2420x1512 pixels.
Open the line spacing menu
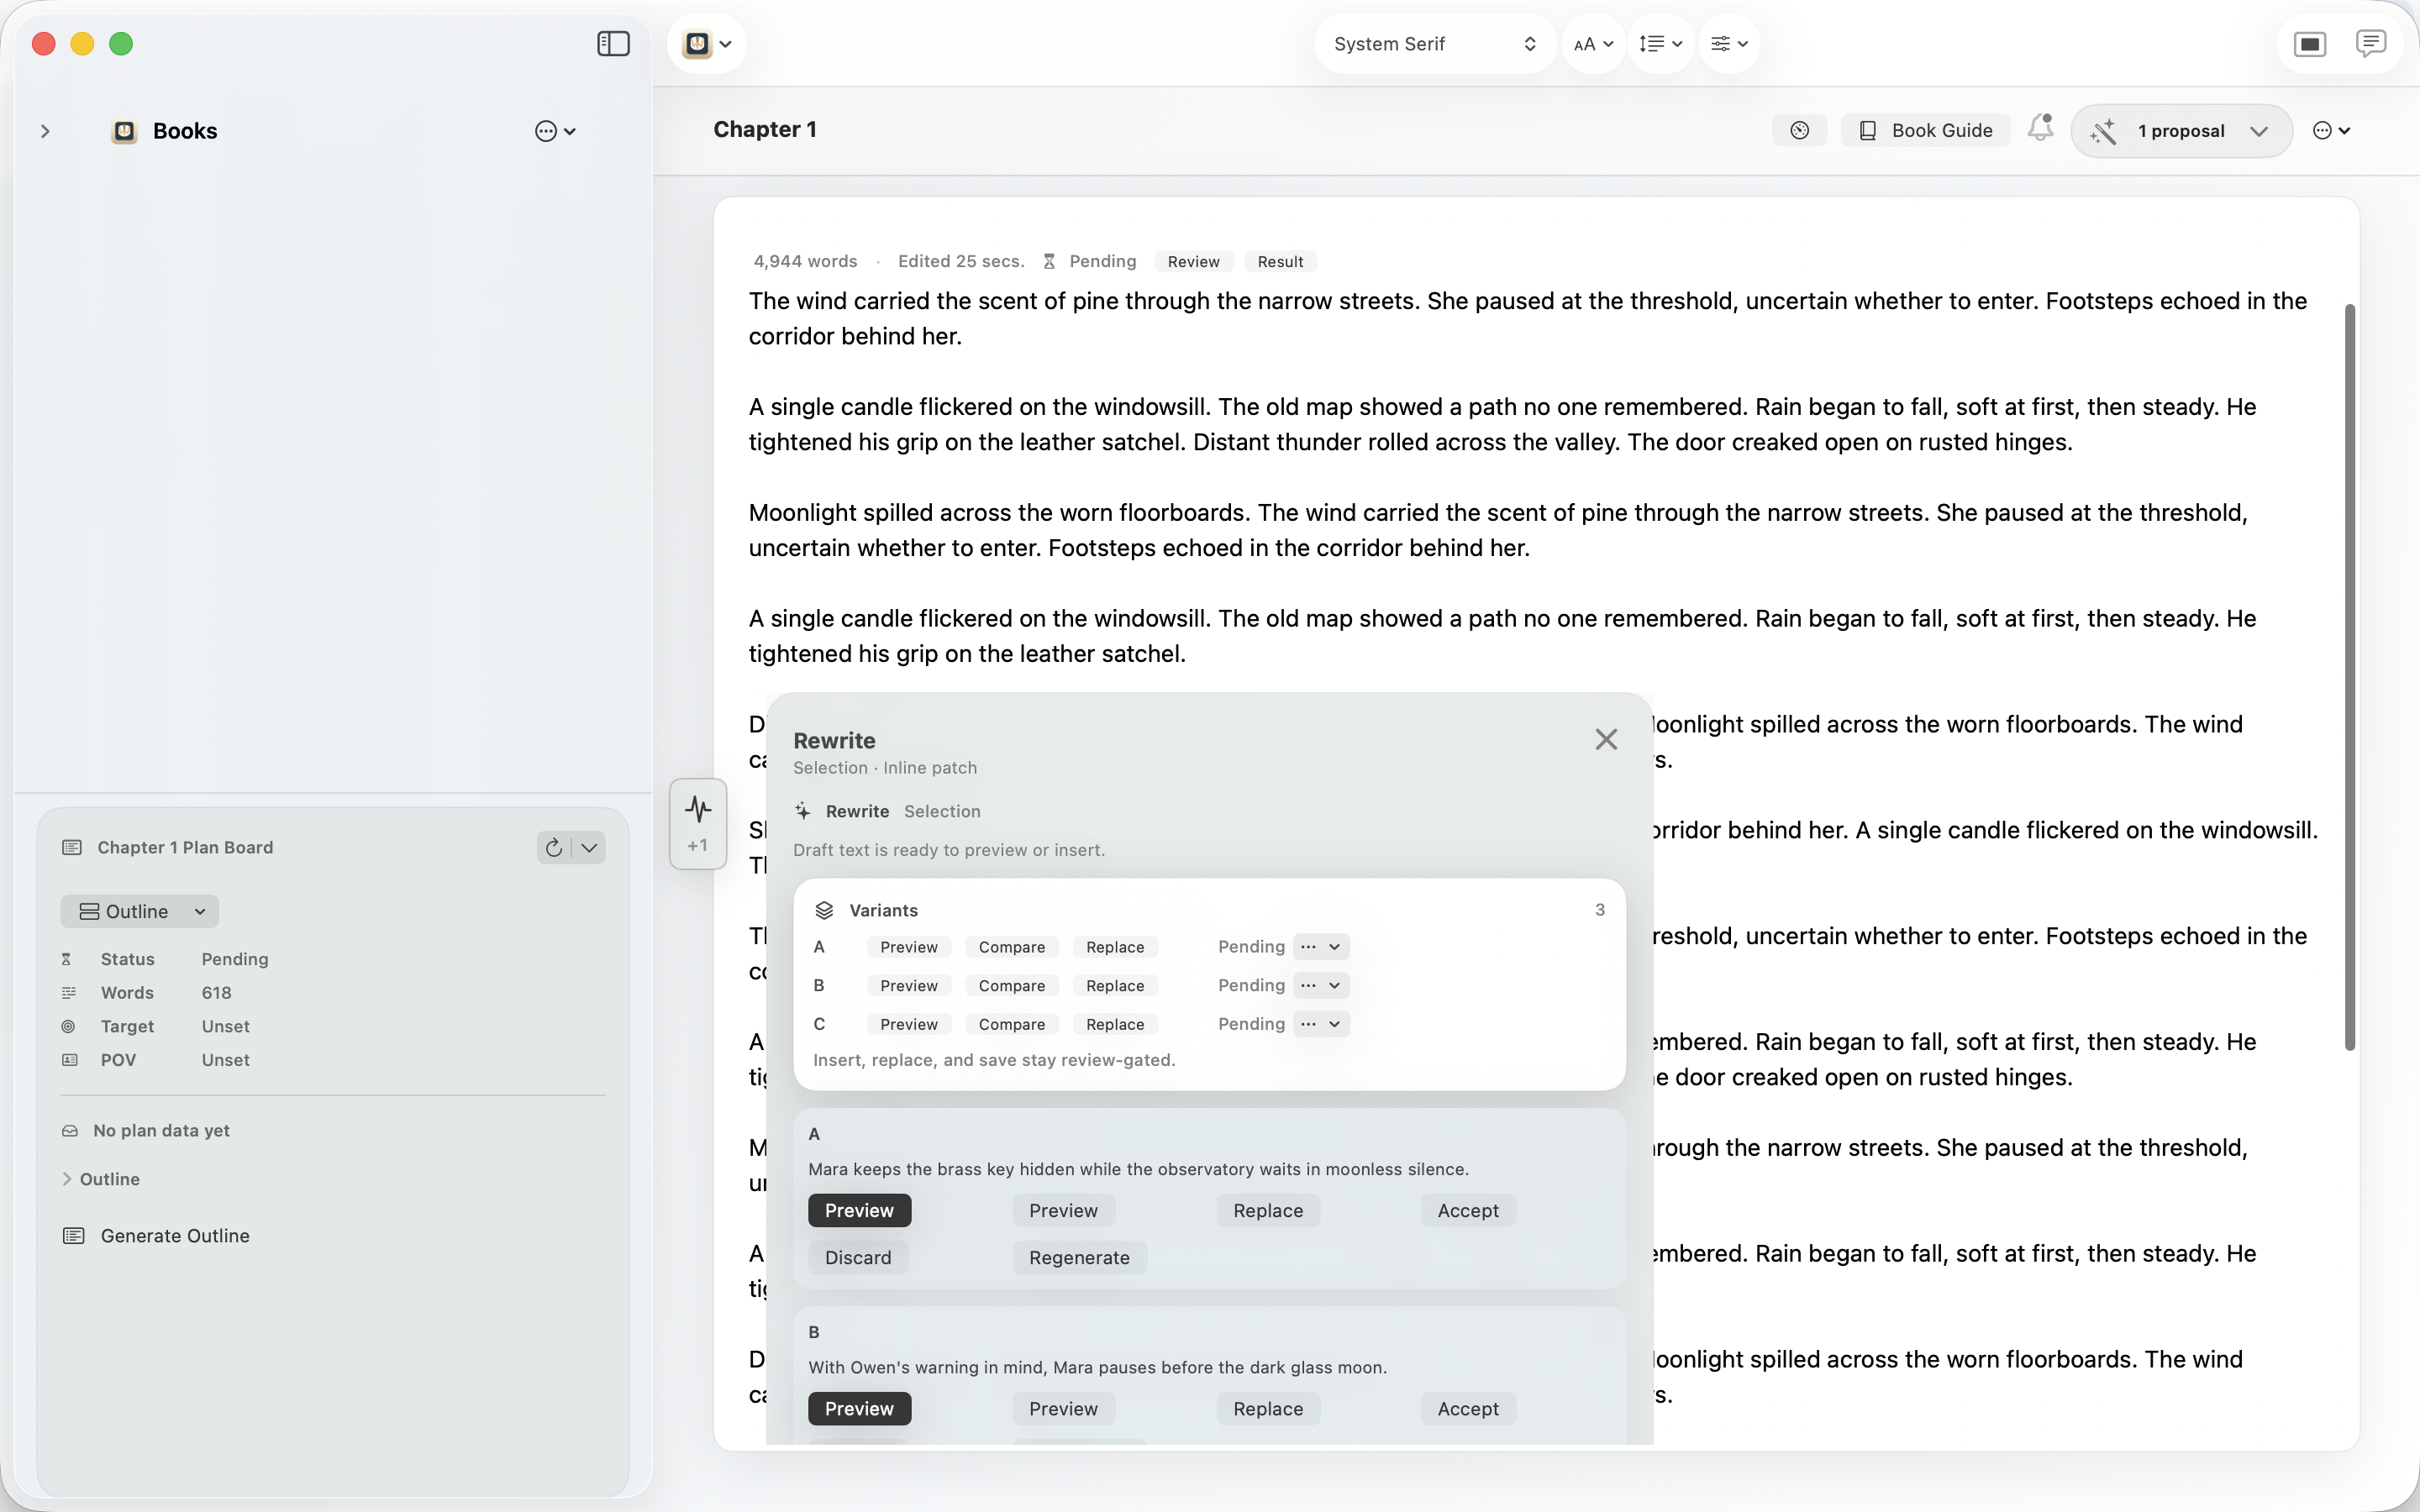[1660, 44]
